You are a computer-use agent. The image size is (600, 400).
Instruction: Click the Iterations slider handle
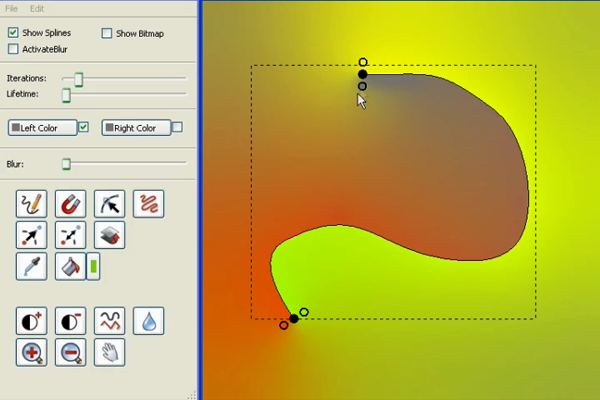[x=78, y=80]
